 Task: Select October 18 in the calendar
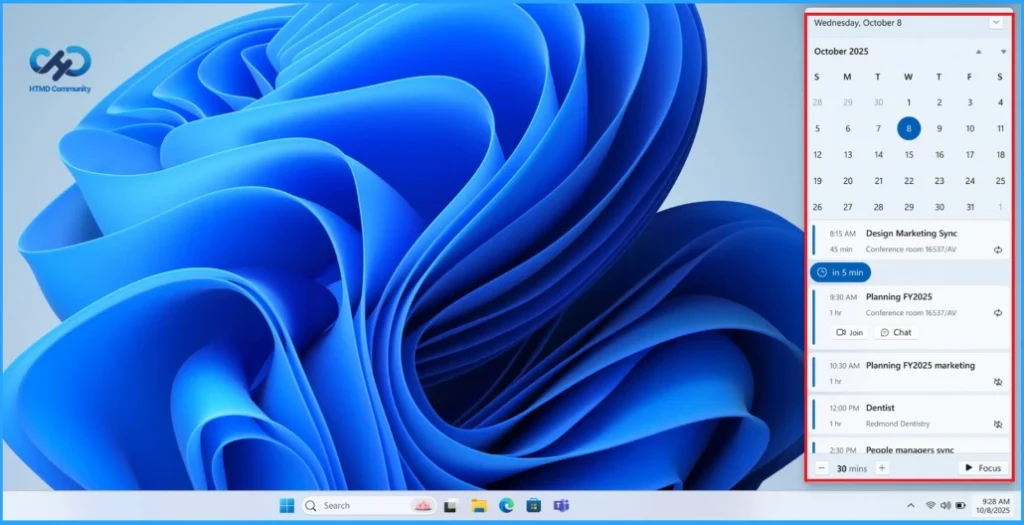pos(1000,155)
